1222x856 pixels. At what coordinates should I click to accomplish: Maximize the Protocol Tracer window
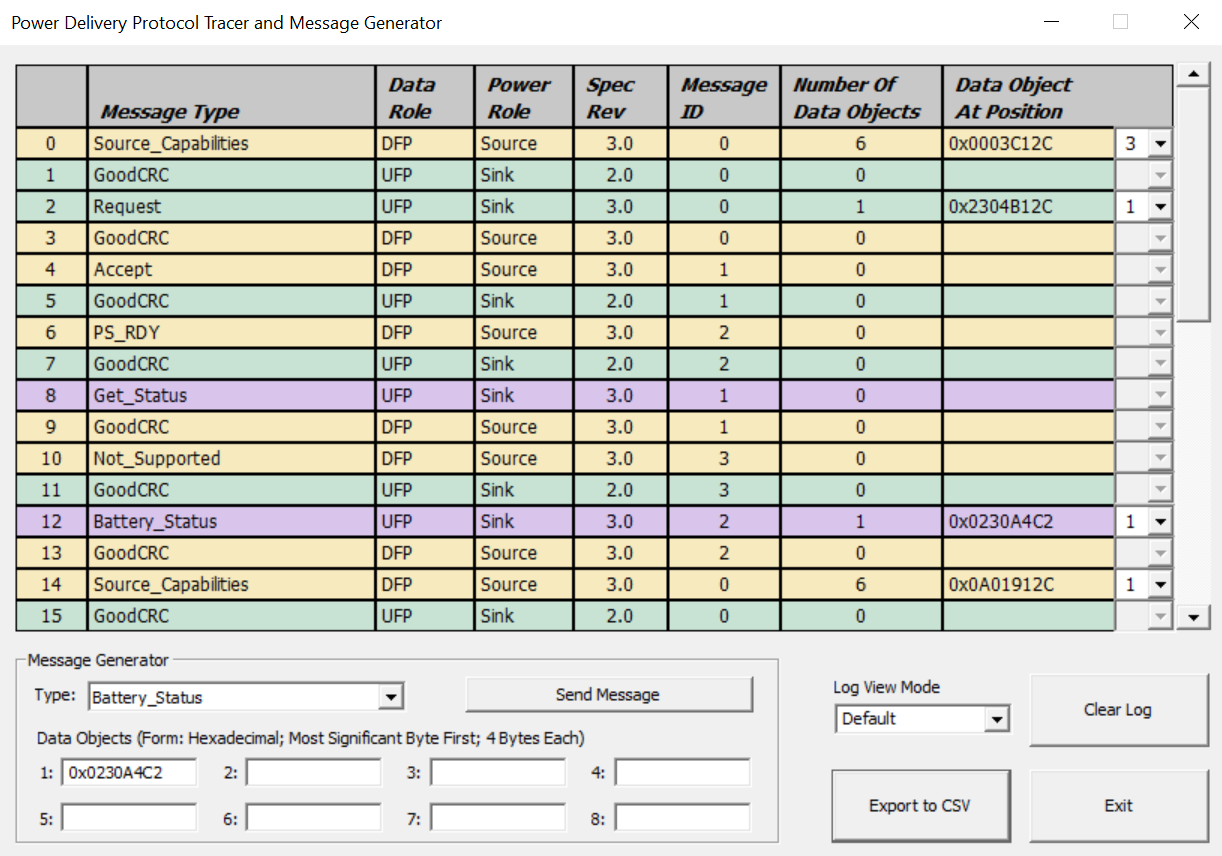point(1121,22)
